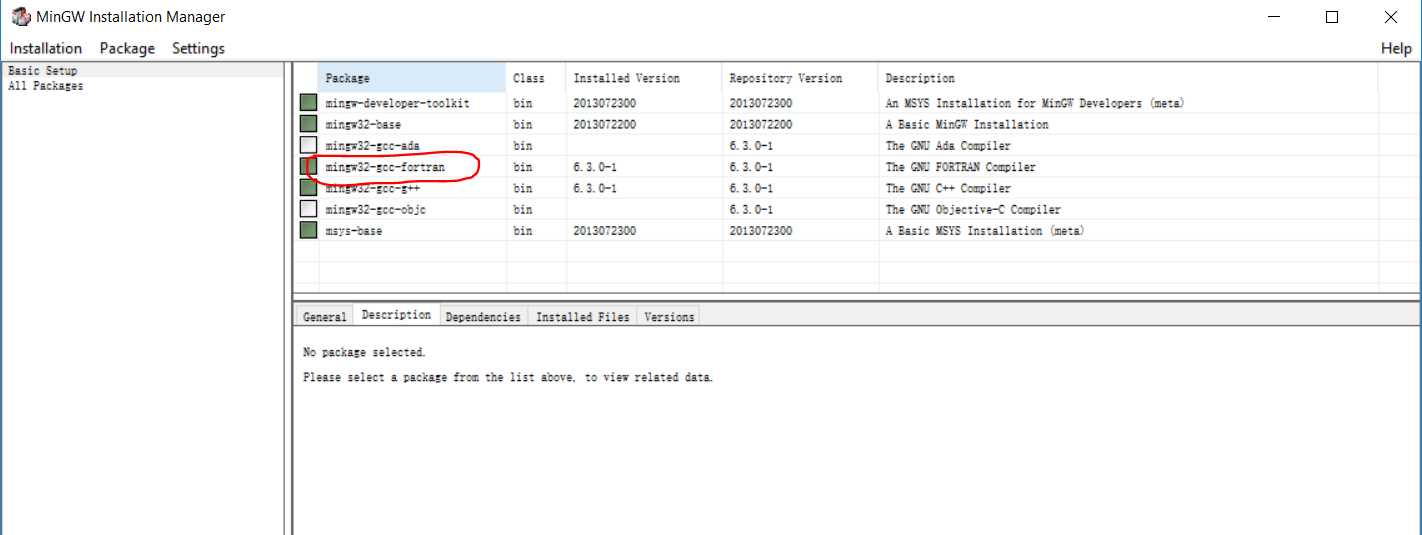Click repository version 2013072300 of msys-base

coord(760,231)
